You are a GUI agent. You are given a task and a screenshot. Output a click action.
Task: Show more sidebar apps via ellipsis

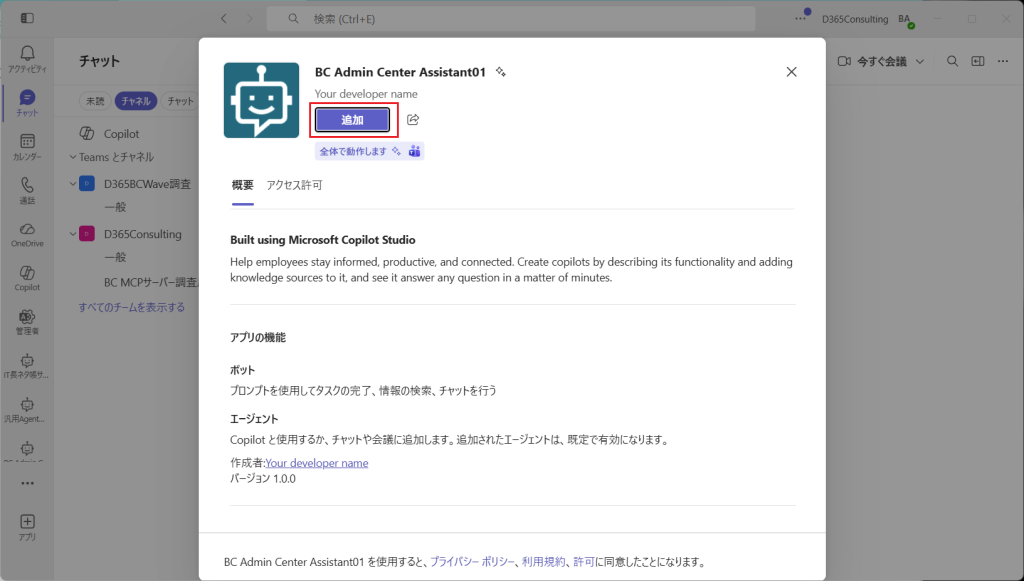pos(27,484)
